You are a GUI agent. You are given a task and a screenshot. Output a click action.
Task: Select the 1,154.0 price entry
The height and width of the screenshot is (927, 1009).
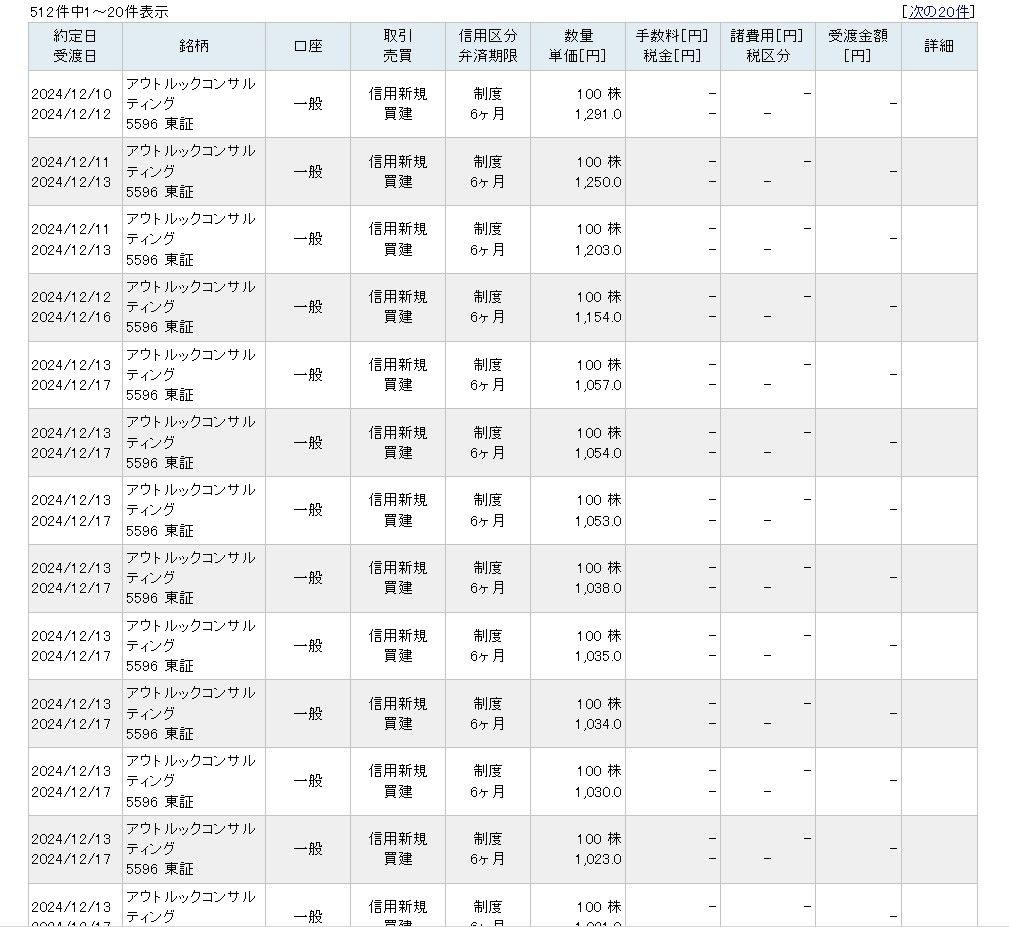point(598,317)
